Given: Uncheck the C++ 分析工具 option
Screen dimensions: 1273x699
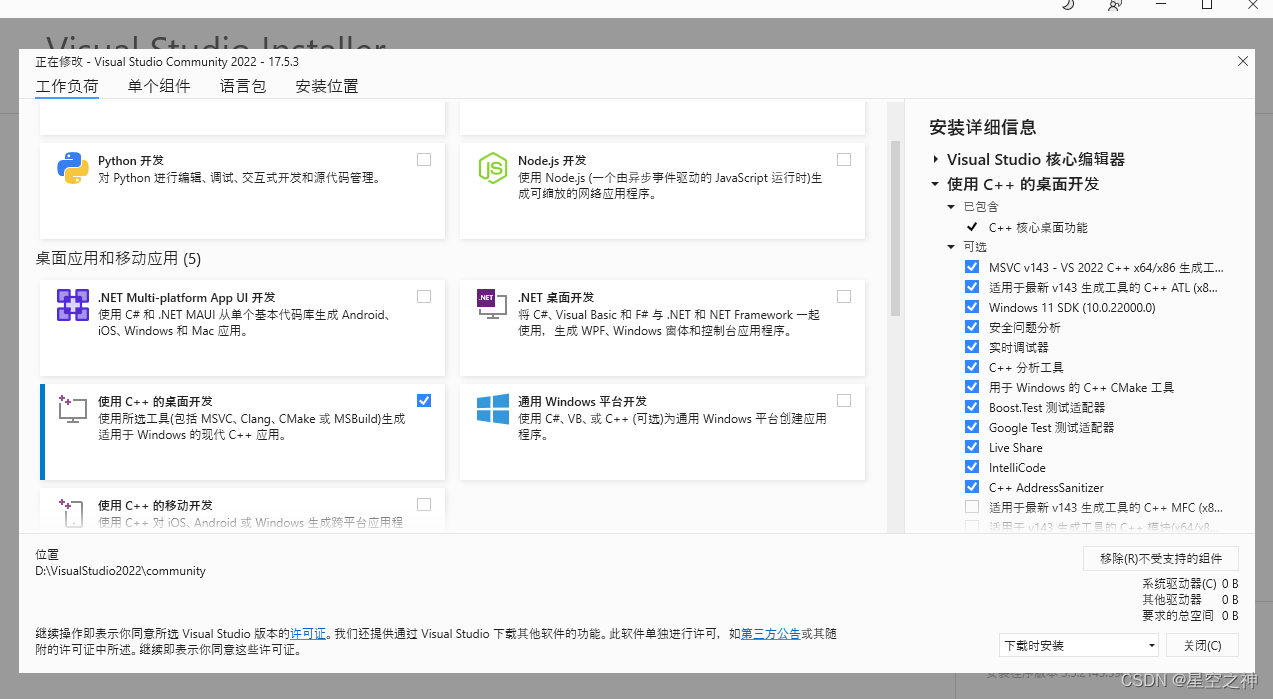Looking at the screenshot, I should click(x=972, y=367).
